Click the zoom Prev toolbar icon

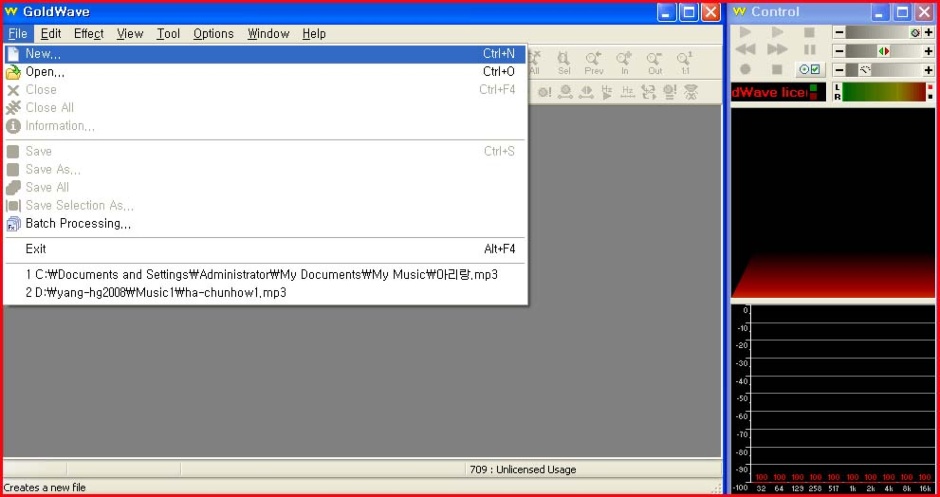(593, 63)
